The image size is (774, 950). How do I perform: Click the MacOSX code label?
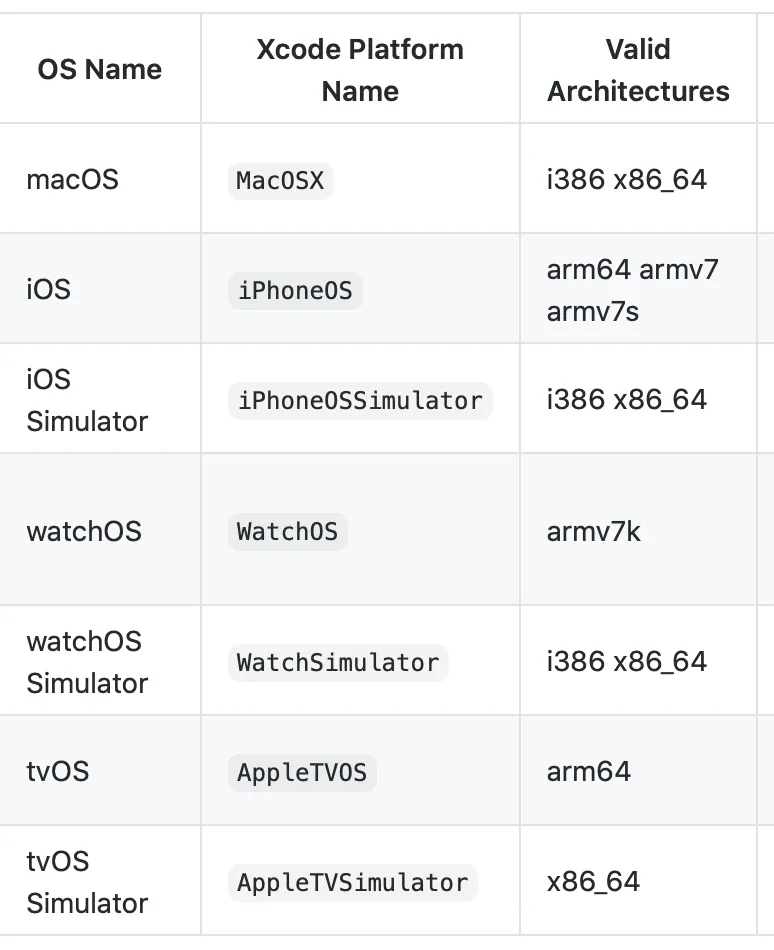[280, 180]
